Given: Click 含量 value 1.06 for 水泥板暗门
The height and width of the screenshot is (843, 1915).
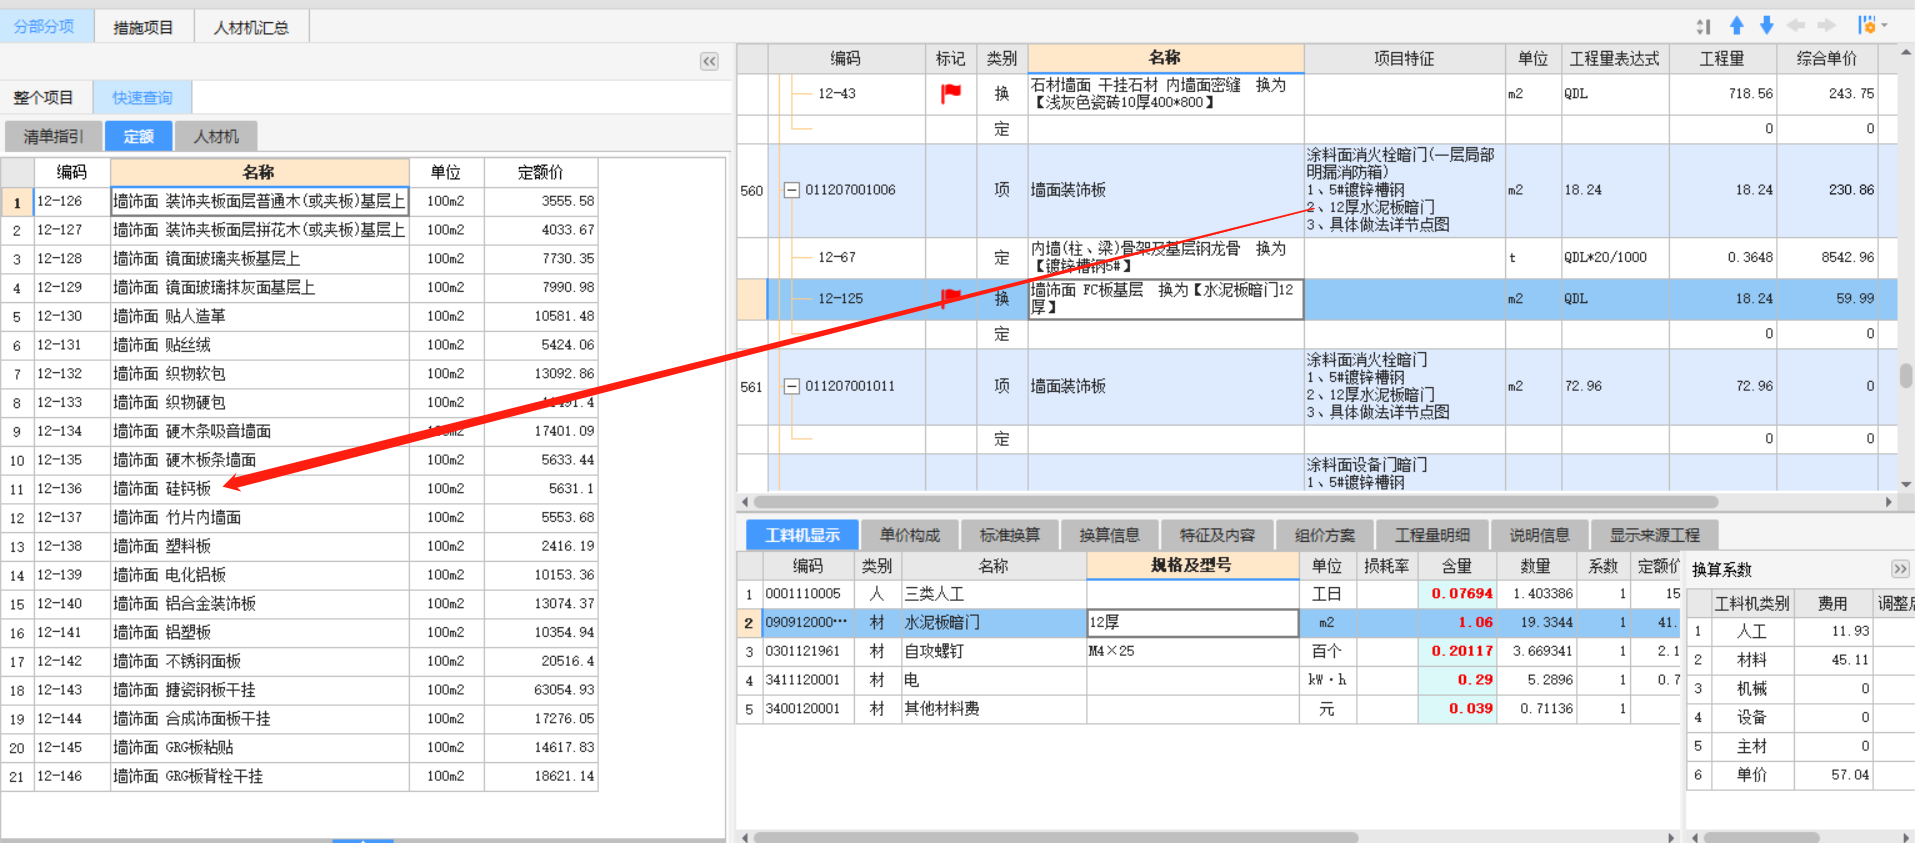Looking at the screenshot, I should [x=1456, y=622].
